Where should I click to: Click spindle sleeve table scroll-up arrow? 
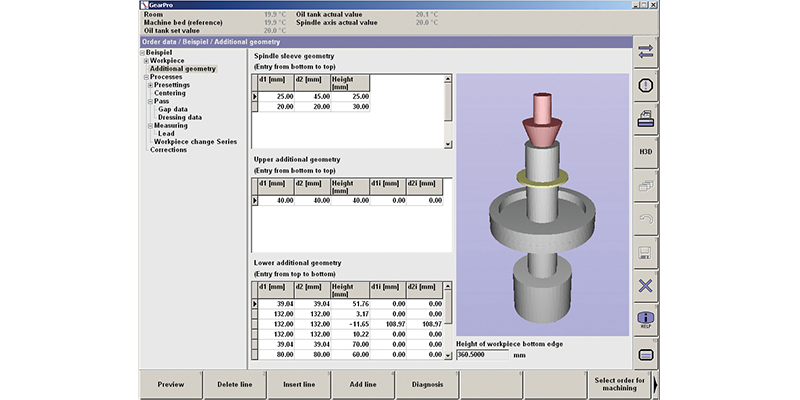448,79
